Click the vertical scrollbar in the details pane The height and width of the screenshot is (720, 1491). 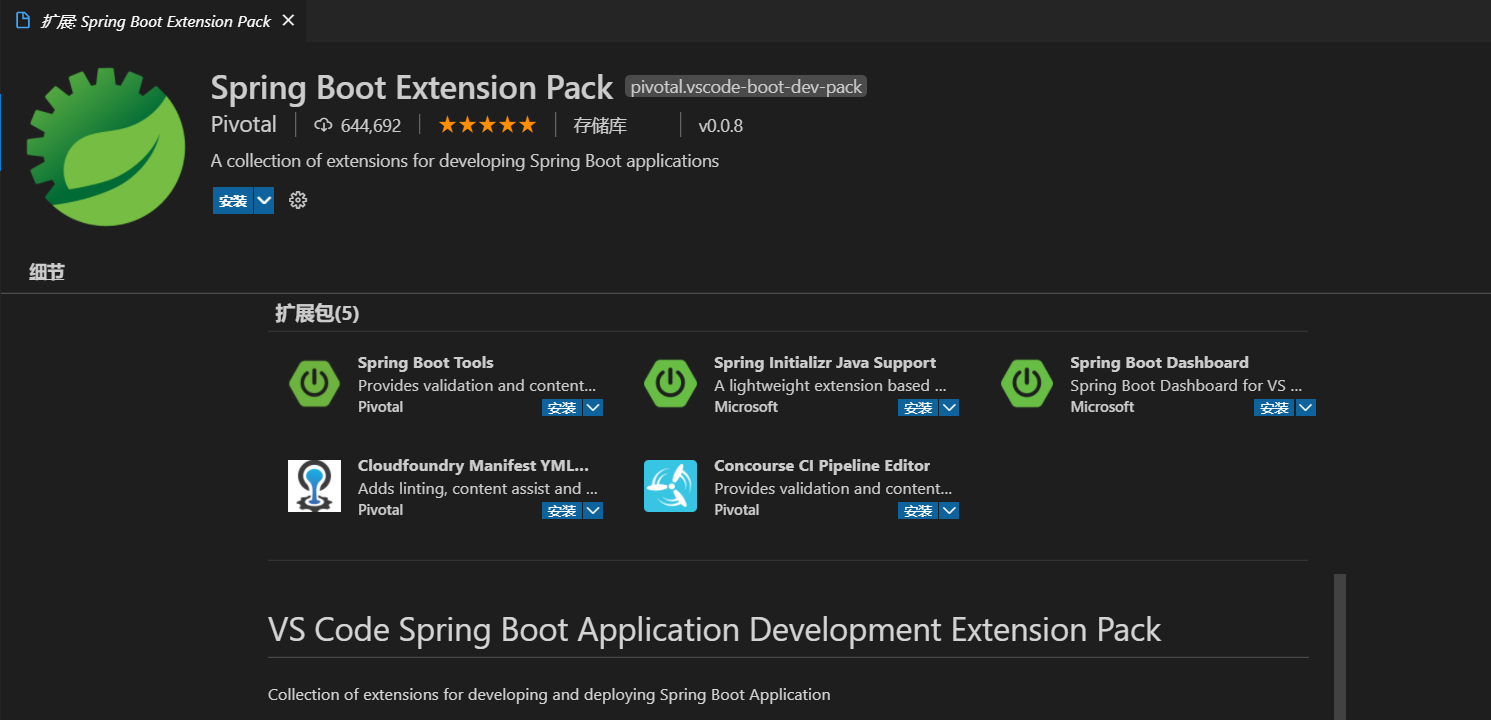tap(1340, 646)
